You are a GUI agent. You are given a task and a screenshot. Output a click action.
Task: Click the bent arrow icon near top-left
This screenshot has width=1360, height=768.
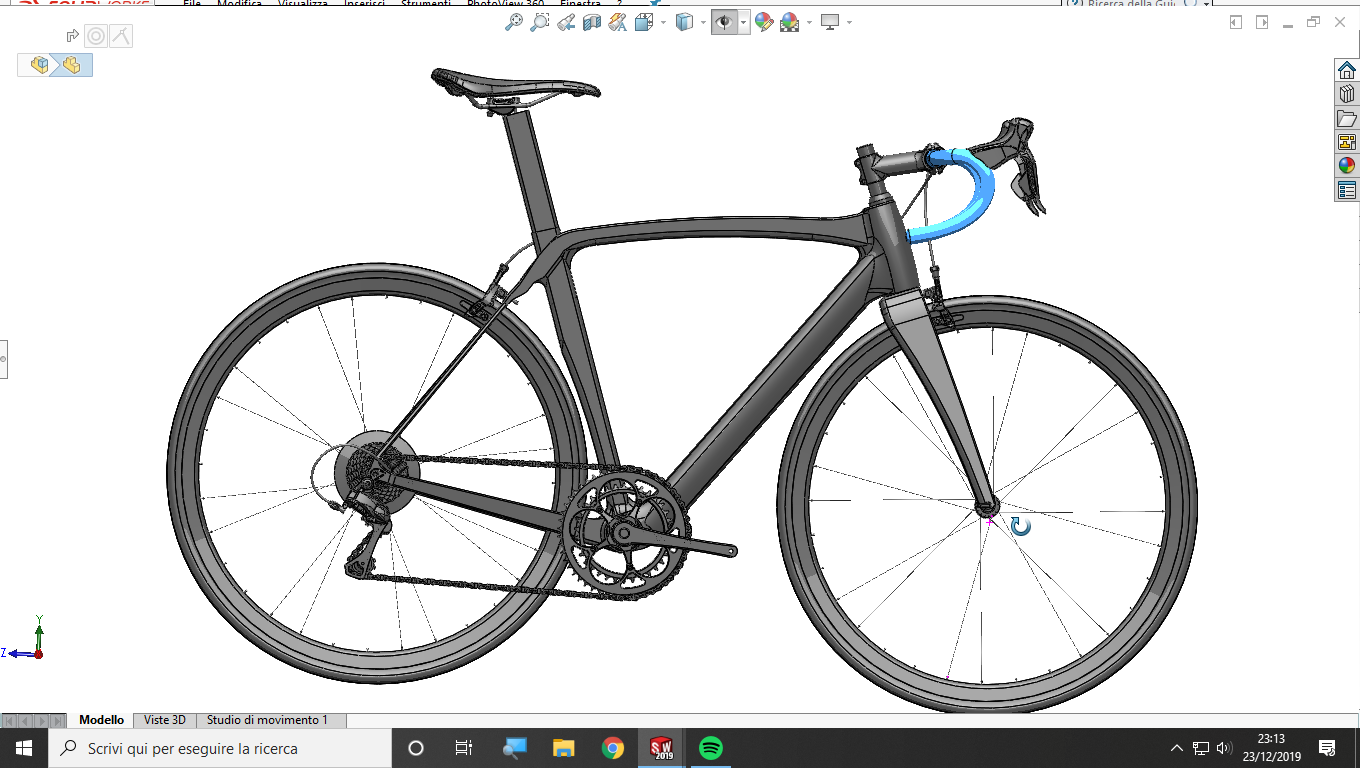[72, 36]
